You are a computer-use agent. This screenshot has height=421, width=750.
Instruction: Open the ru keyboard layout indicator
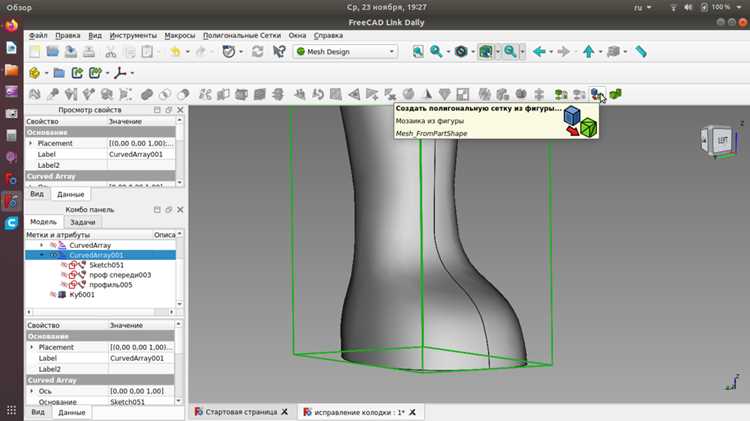(x=642, y=7)
